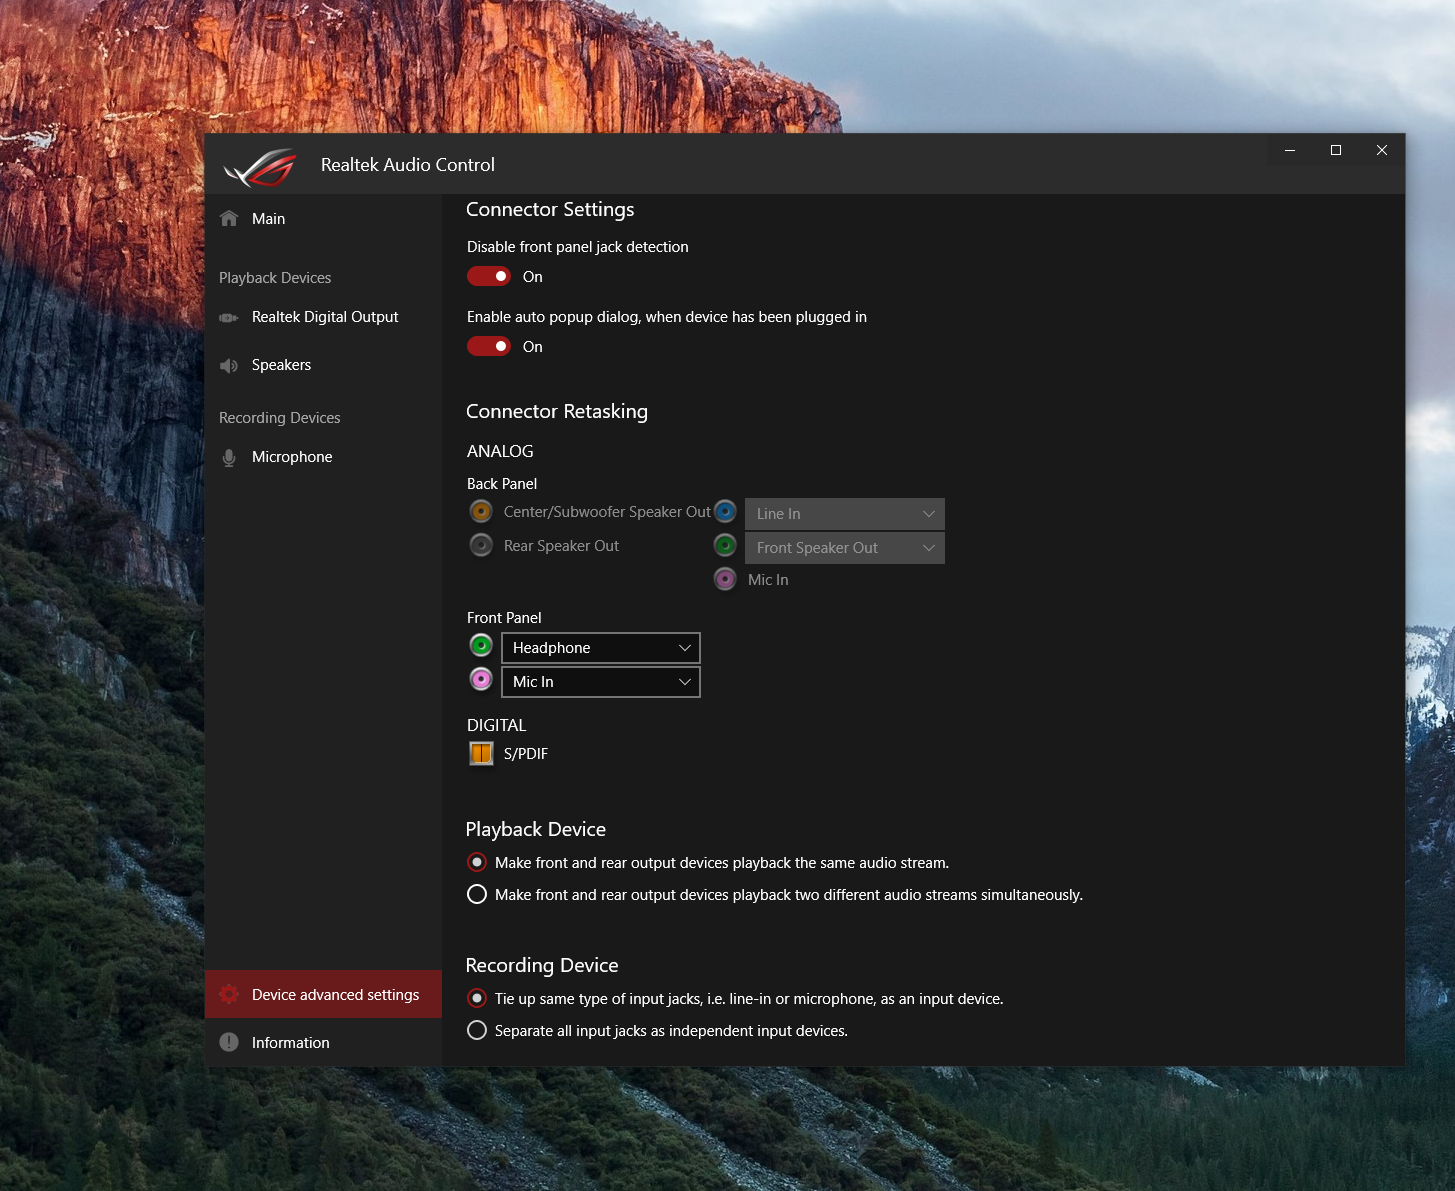The width and height of the screenshot is (1455, 1191).
Task: Toggle the auto popup dialog switch
Action: coord(489,346)
